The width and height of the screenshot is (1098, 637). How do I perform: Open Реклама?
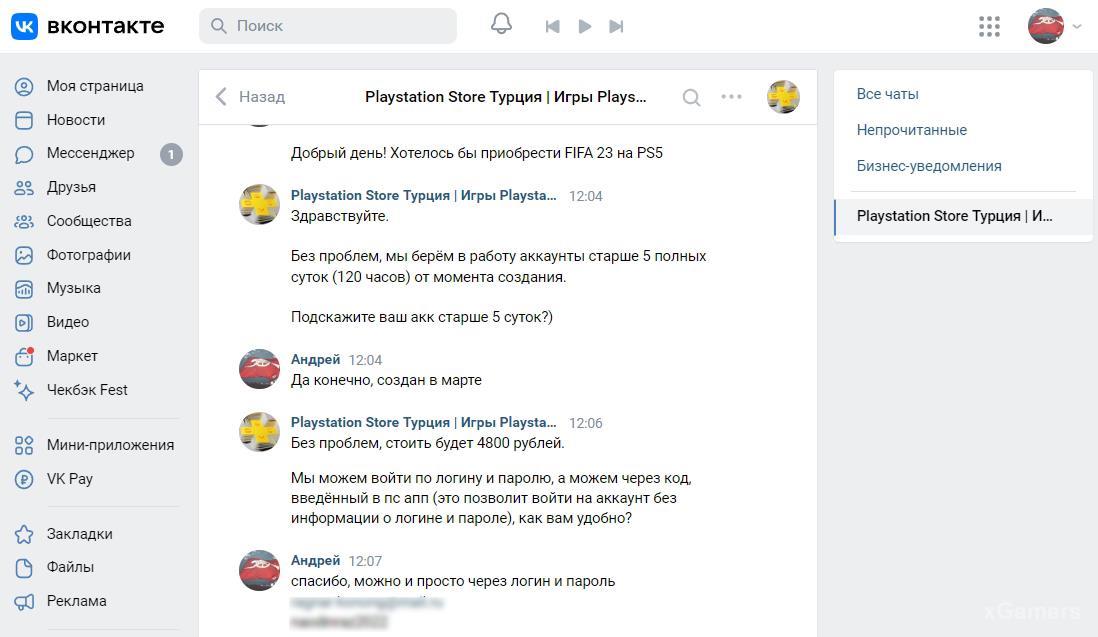77,601
